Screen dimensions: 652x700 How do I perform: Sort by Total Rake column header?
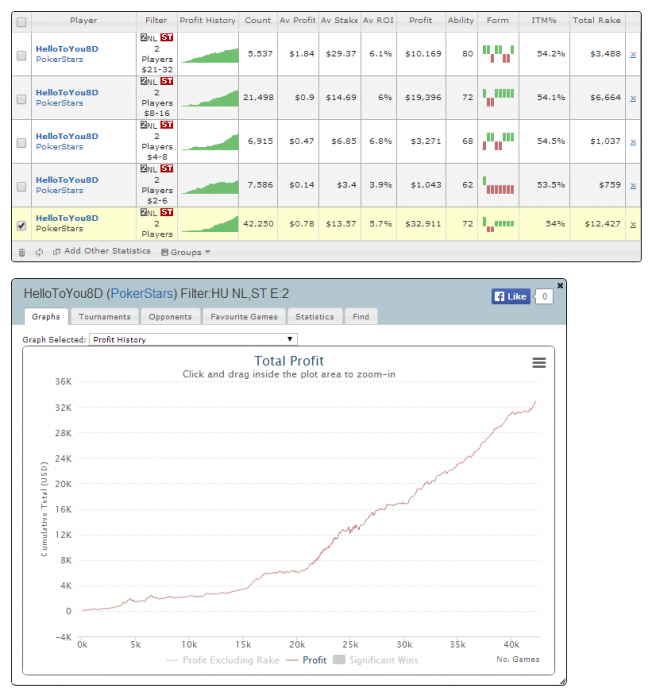click(597, 21)
